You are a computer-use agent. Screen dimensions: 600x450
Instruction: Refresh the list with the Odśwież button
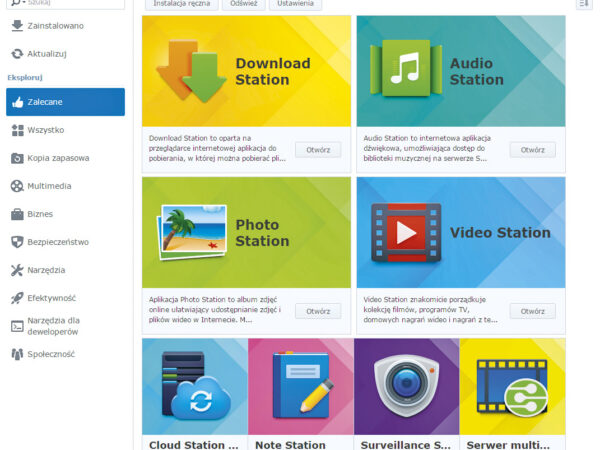point(242,4)
